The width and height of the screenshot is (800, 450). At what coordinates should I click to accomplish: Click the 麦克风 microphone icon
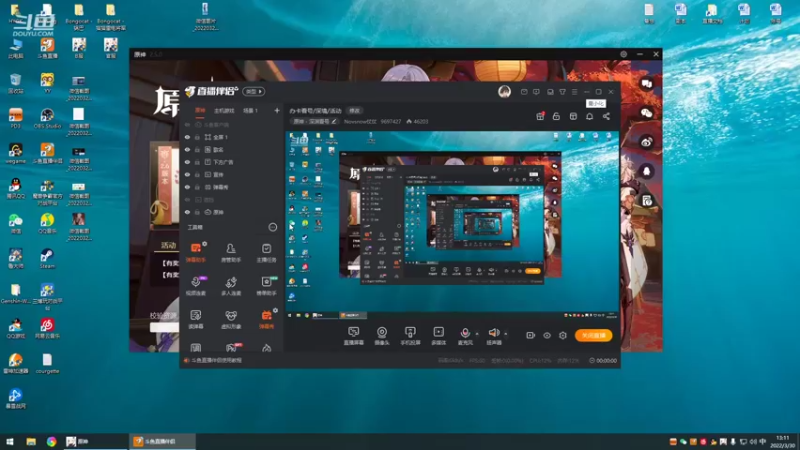[465, 334]
